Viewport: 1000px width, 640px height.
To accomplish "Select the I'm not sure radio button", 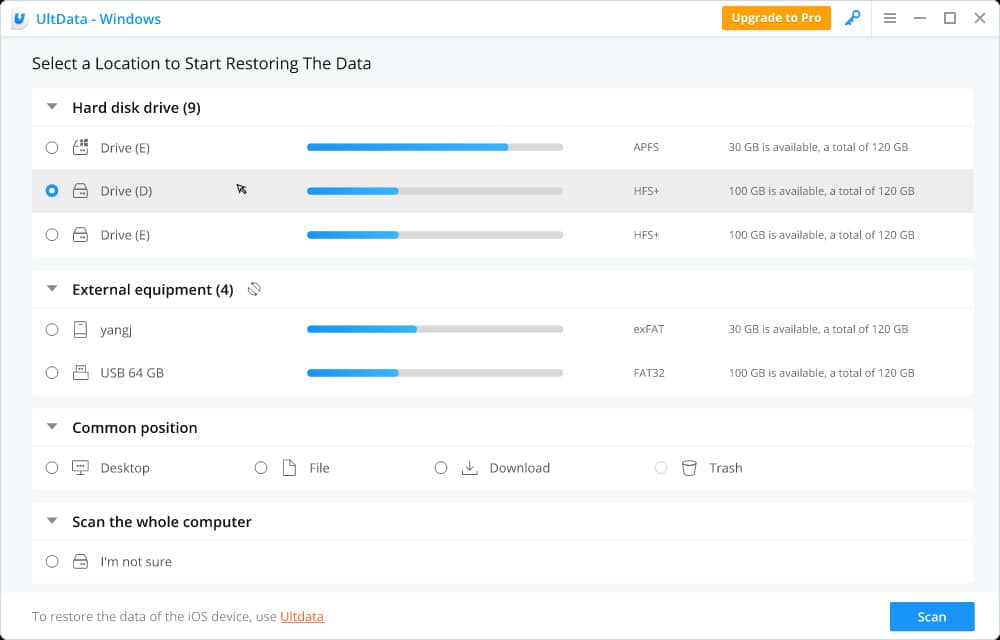I will [52, 562].
